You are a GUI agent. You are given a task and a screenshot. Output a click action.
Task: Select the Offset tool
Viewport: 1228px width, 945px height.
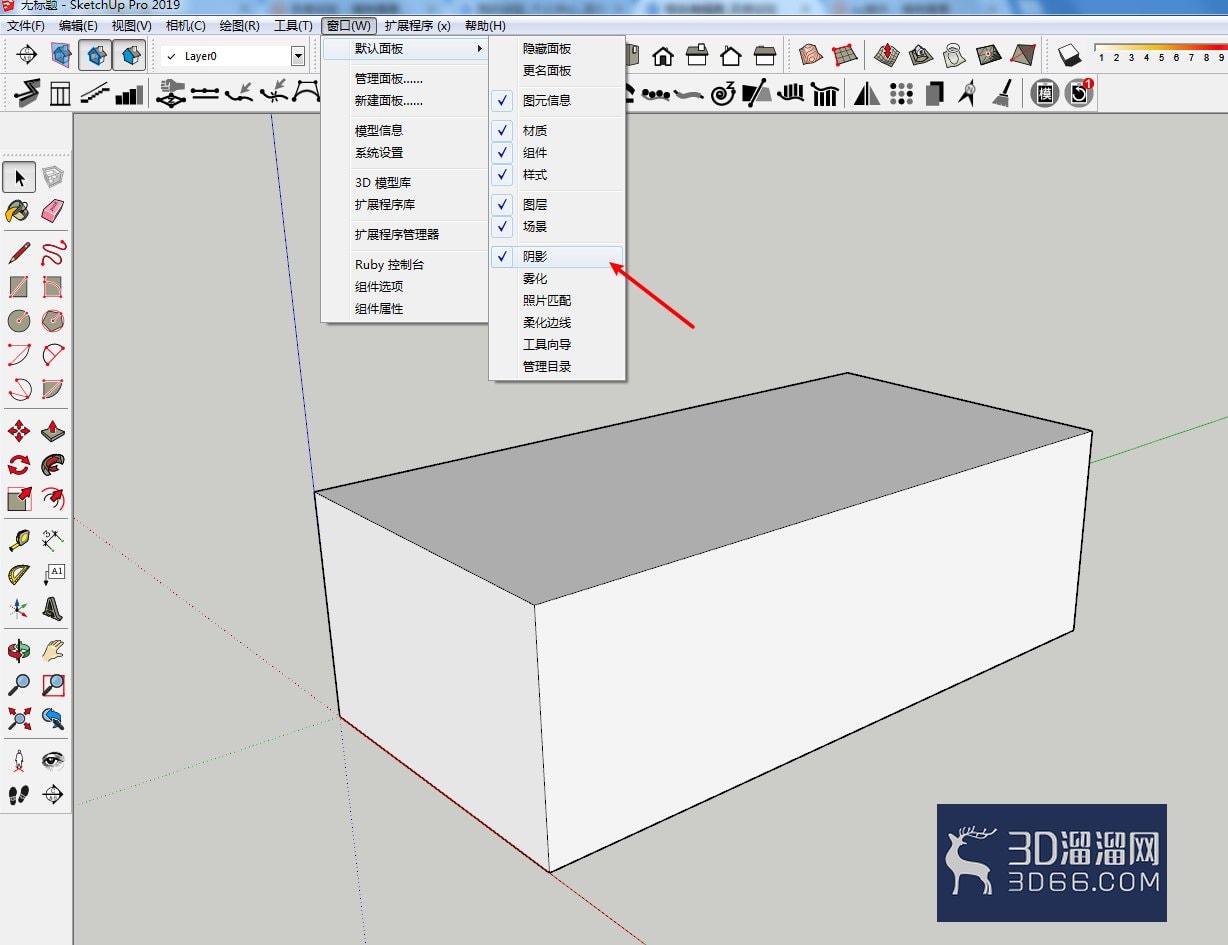[x=53, y=498]
